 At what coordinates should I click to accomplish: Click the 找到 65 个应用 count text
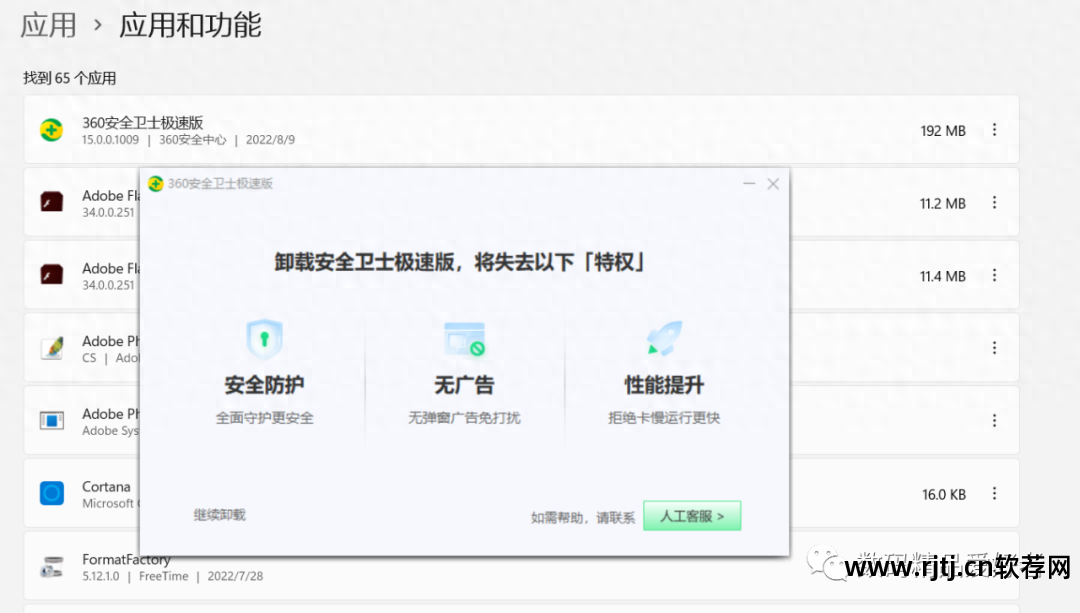[70, 78]
